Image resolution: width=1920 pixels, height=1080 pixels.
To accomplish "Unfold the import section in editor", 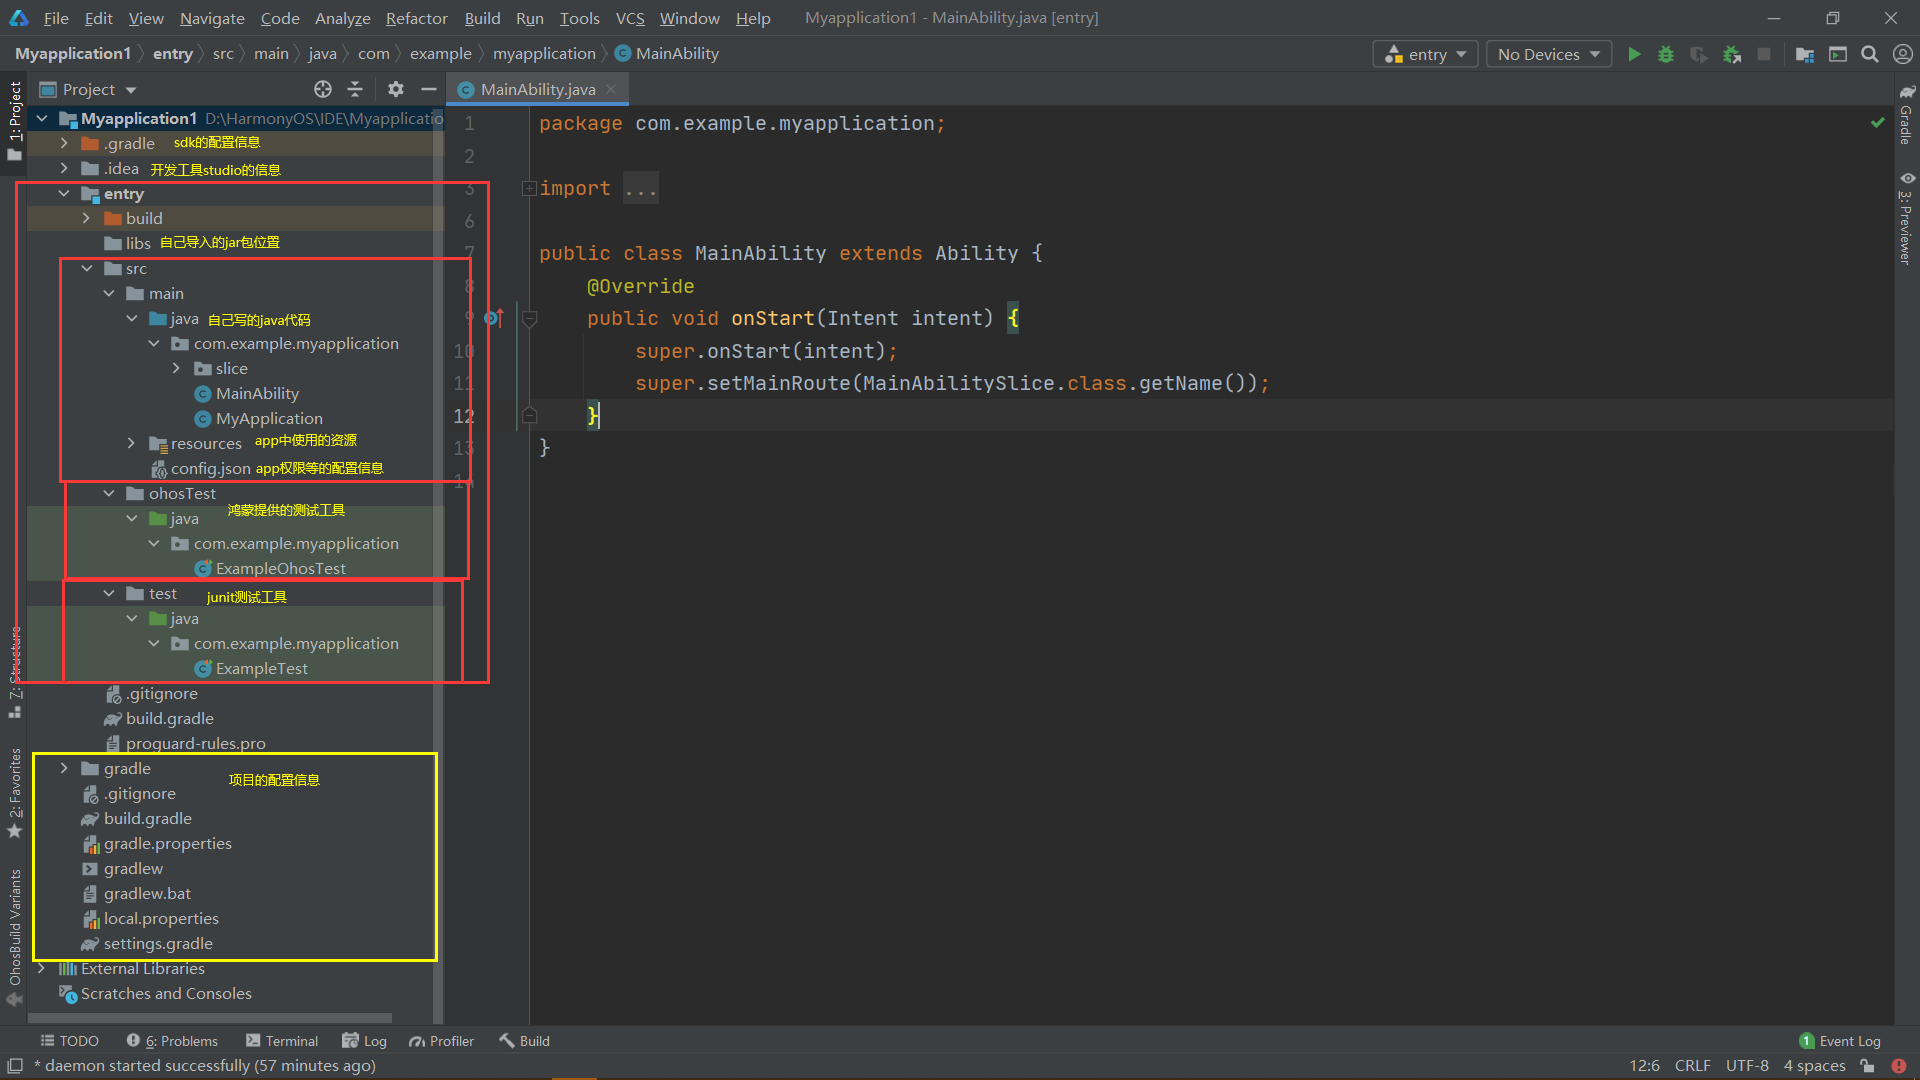I will click(x=529, y=188).
